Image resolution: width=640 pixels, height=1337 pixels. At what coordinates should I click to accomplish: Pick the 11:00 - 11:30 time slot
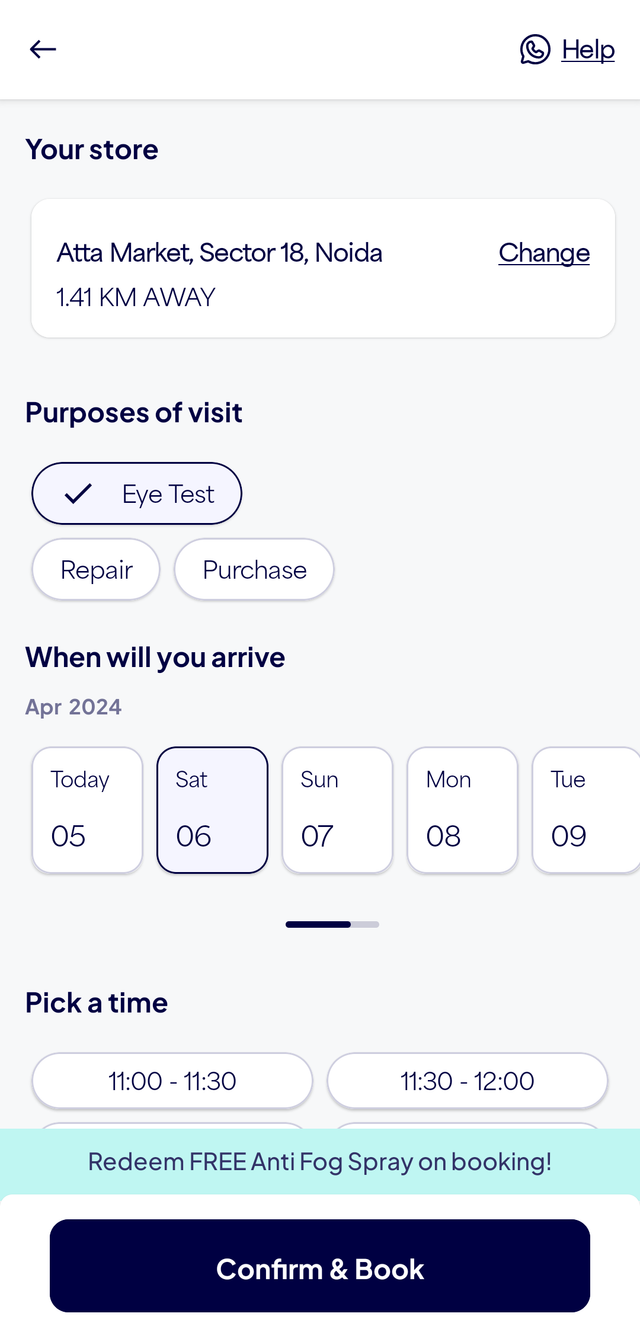[172, 1081]
